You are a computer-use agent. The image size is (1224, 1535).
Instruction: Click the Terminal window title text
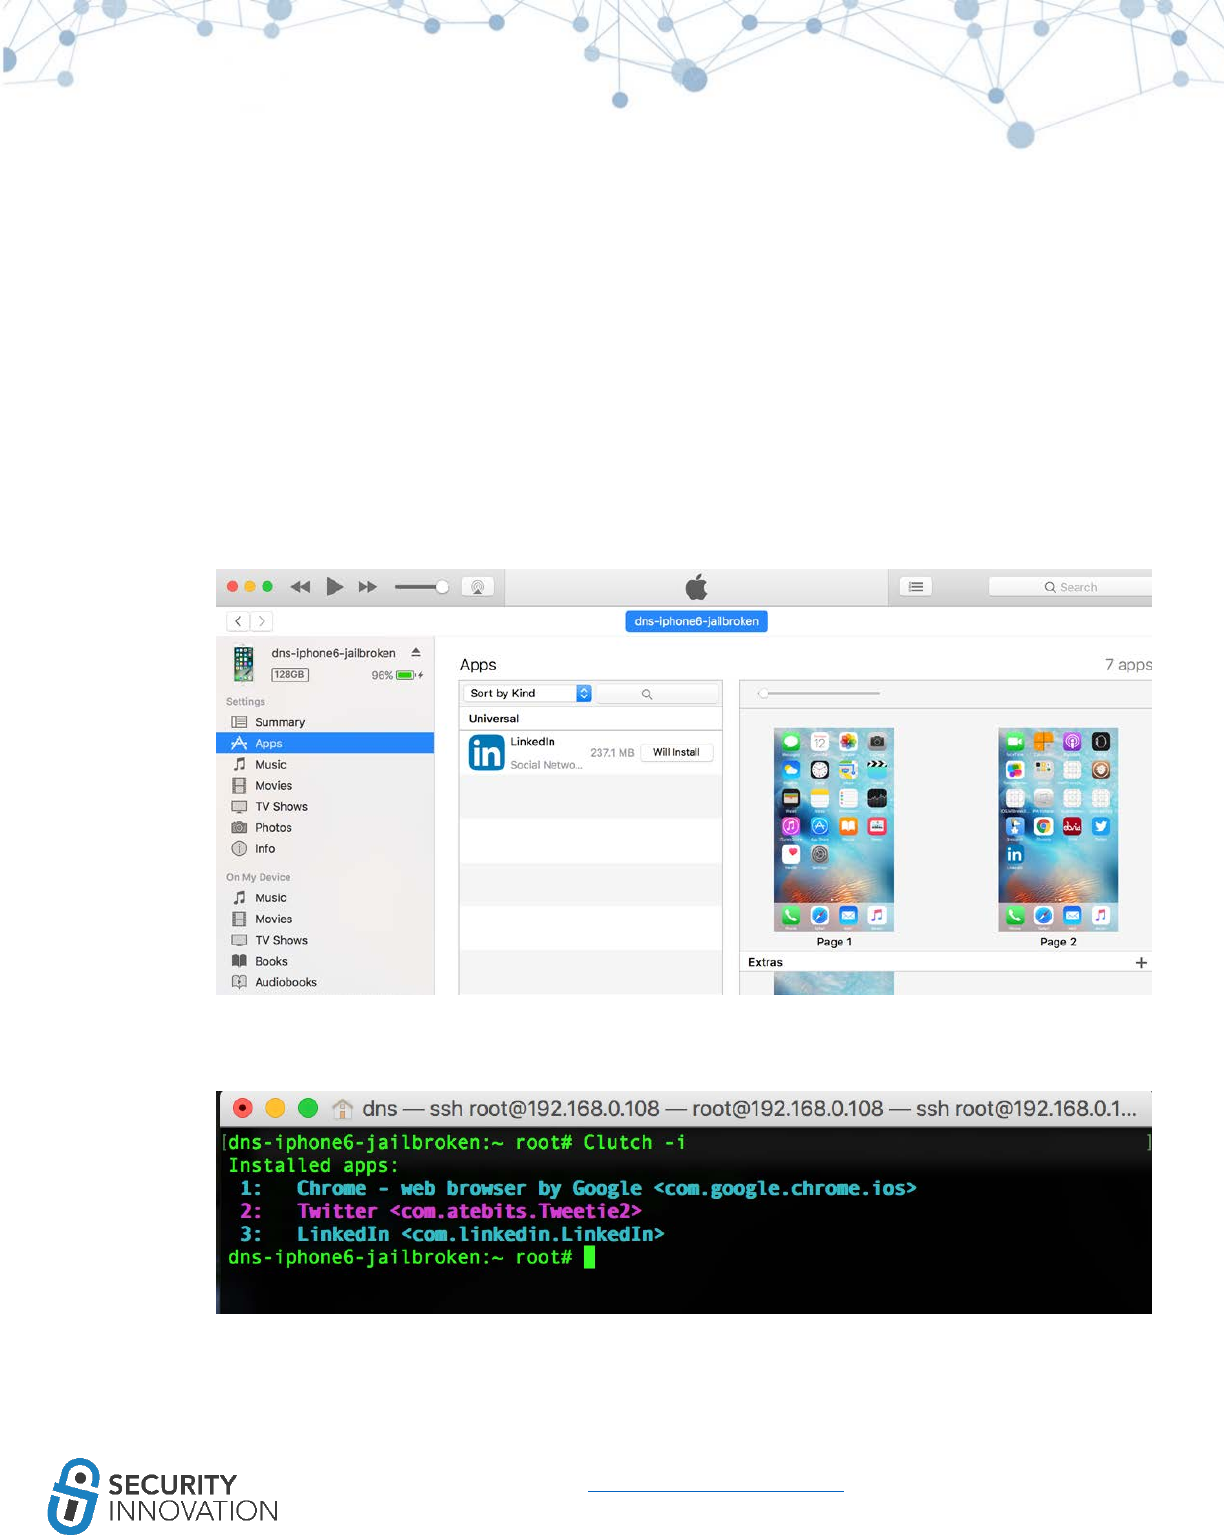pyautogui.click(x=749, y=1108)
